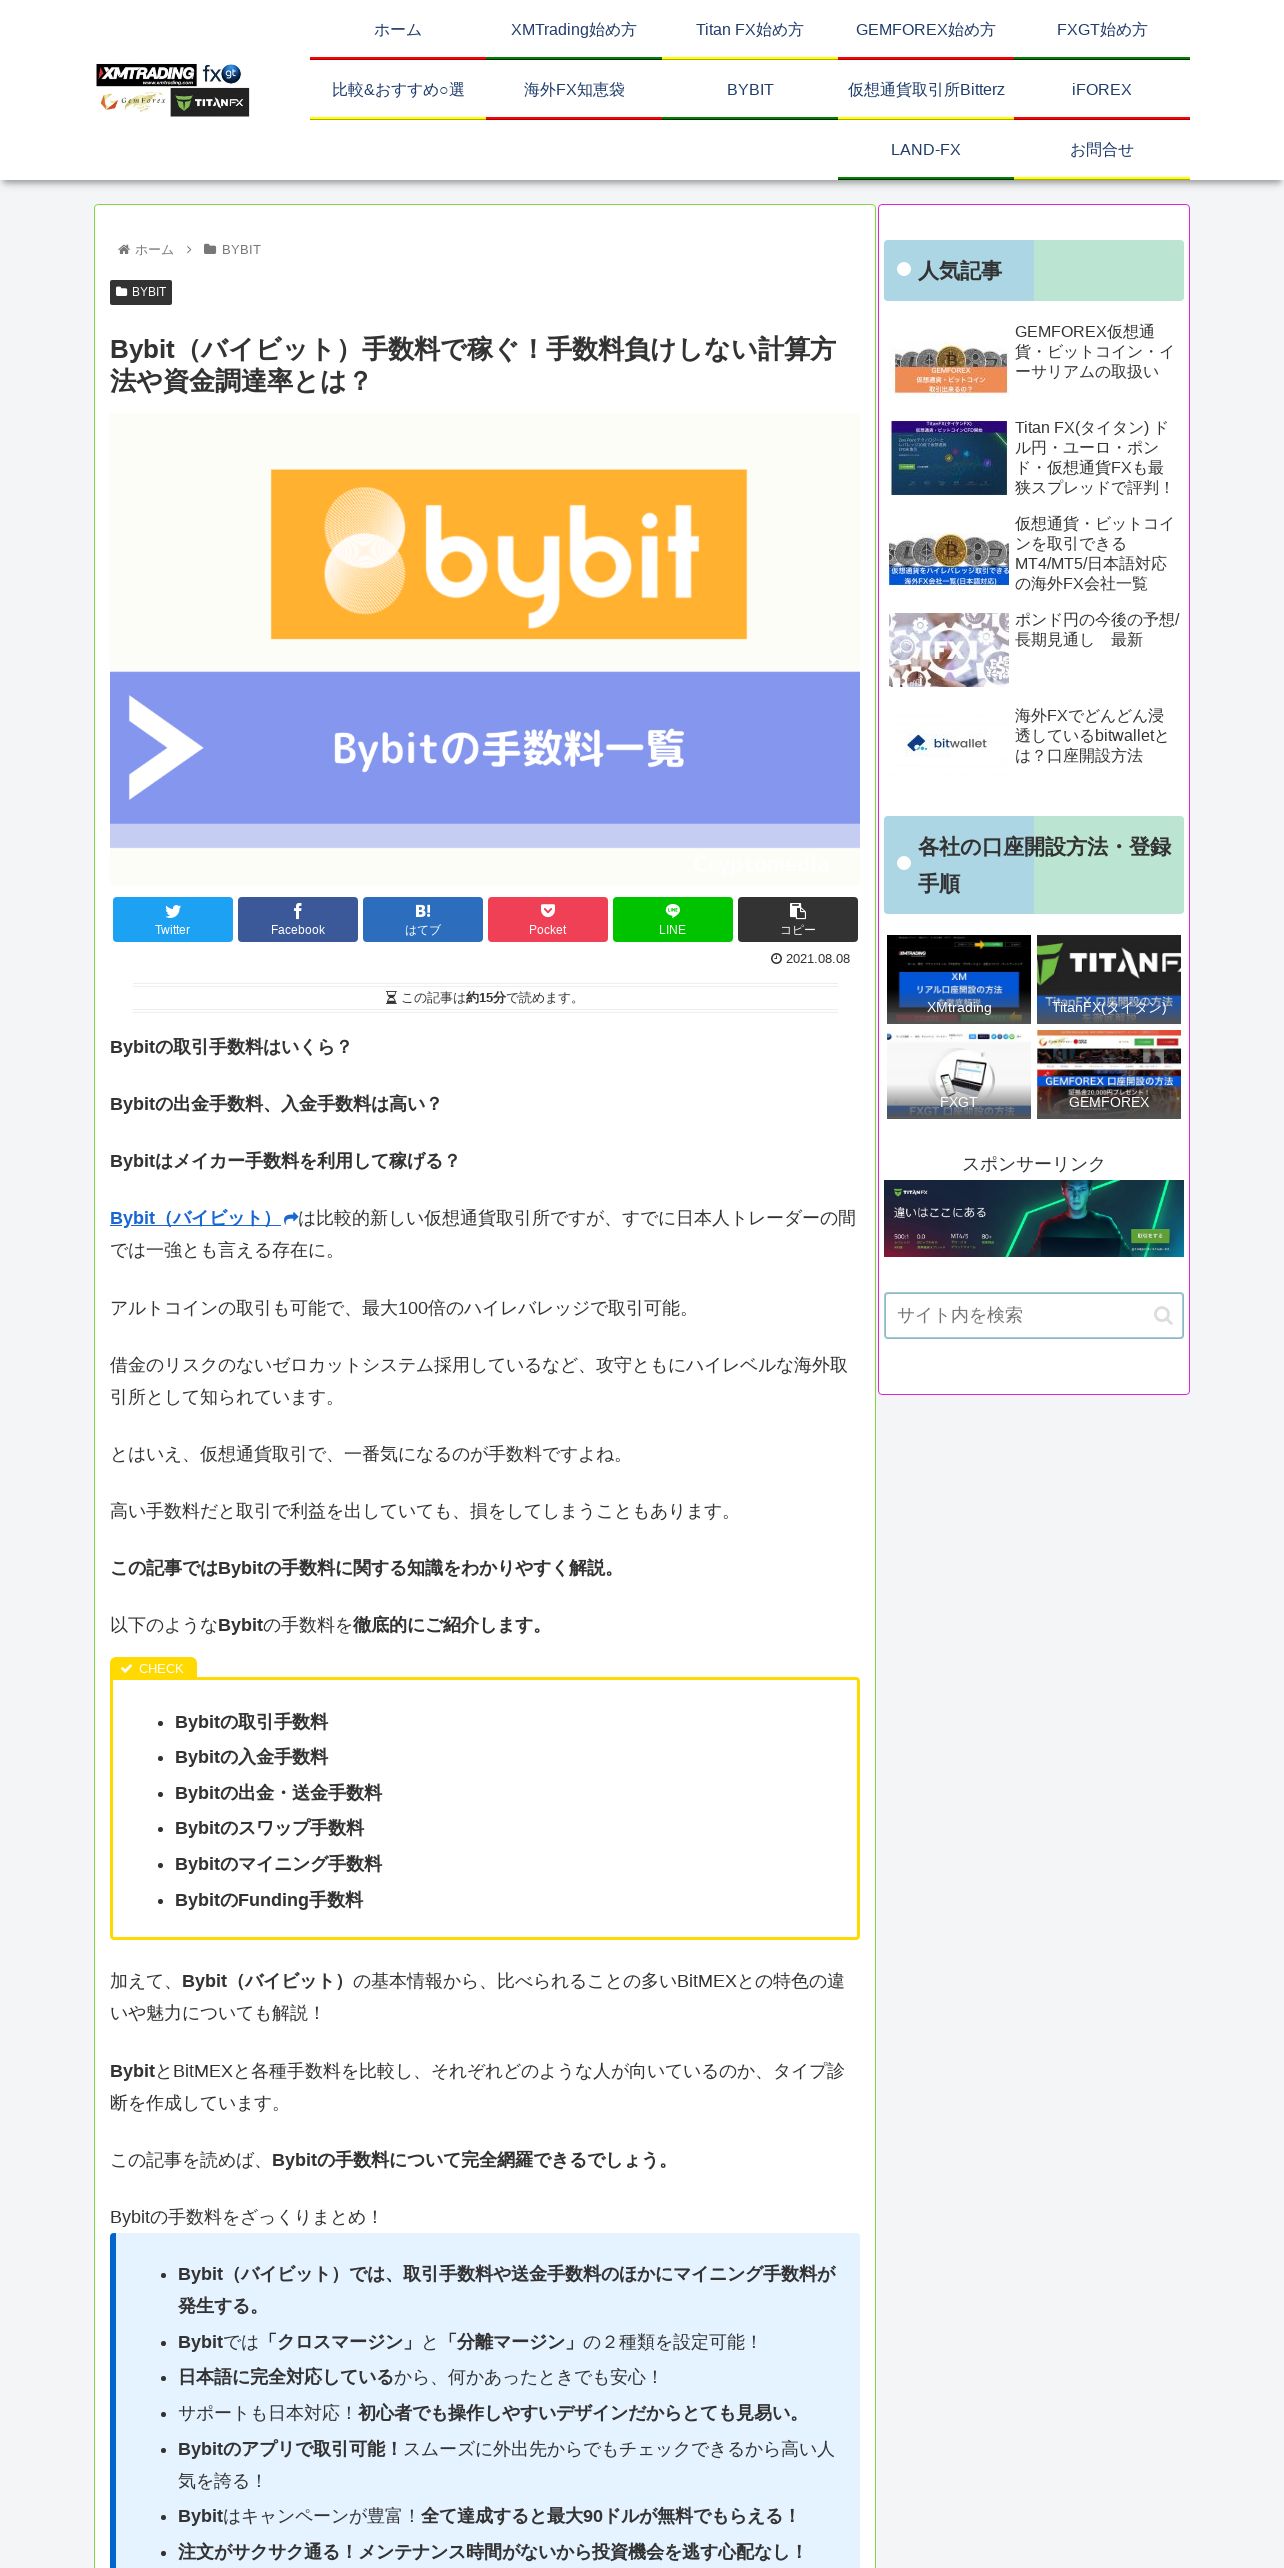Click the Titan FX sponsor banner
The width and height of the screenshot is (1284, 2568).
[x=1034, y=1218]
